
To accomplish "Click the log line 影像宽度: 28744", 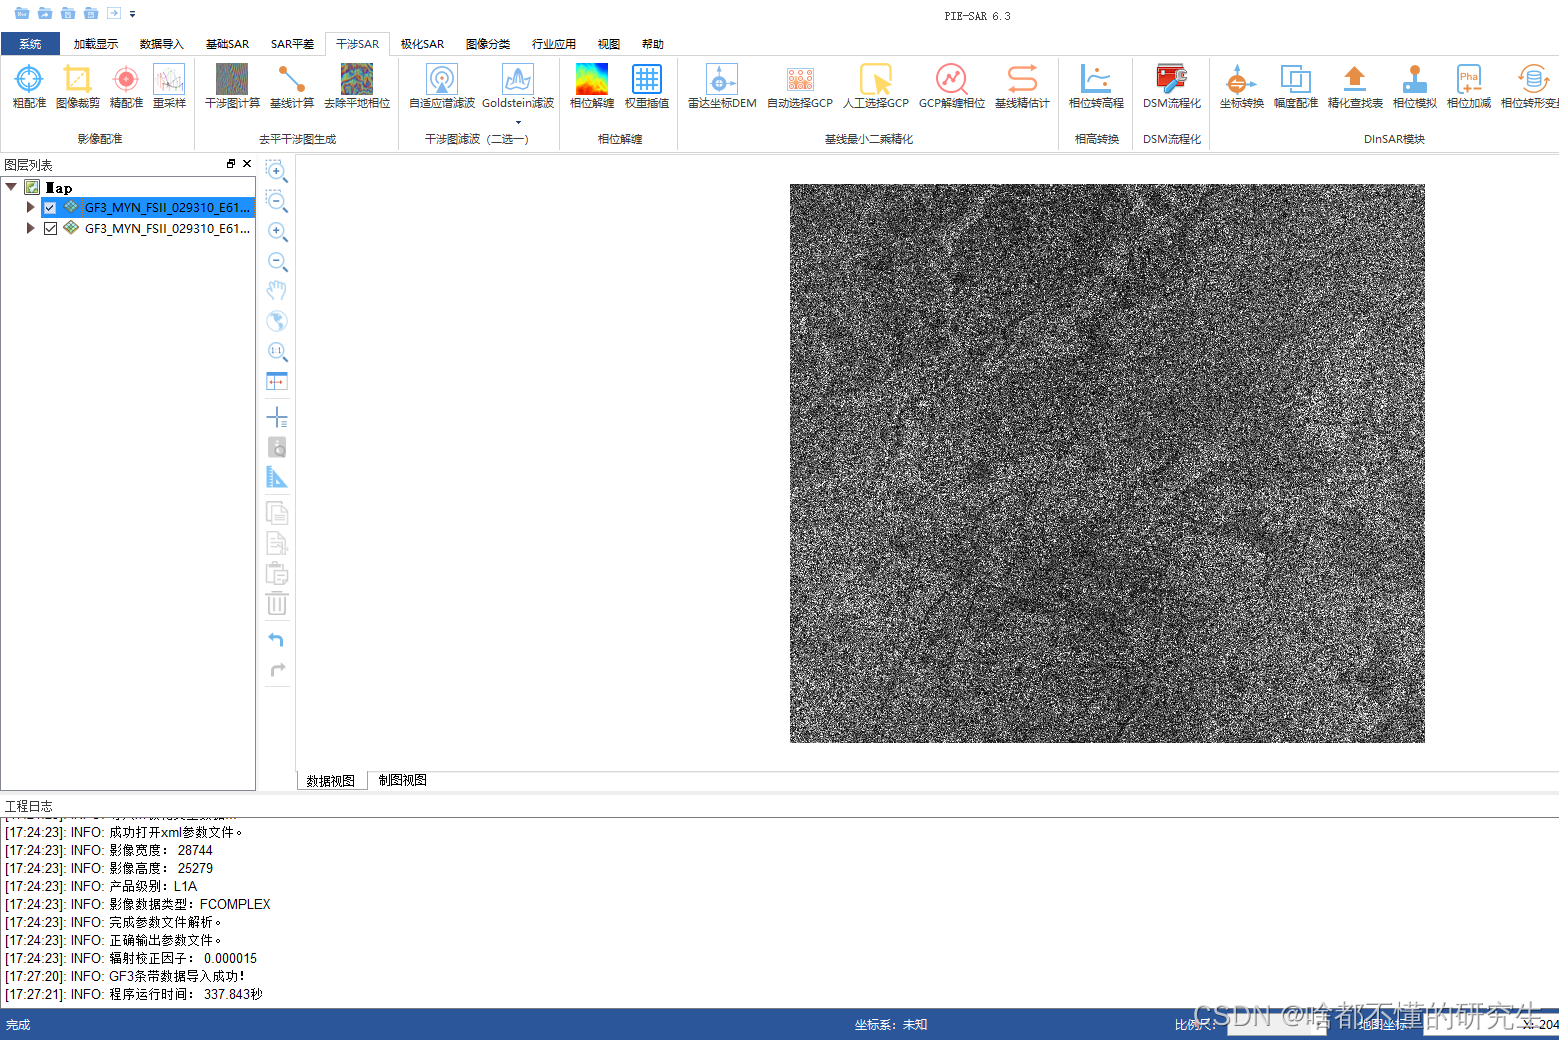I will (109, 850).
